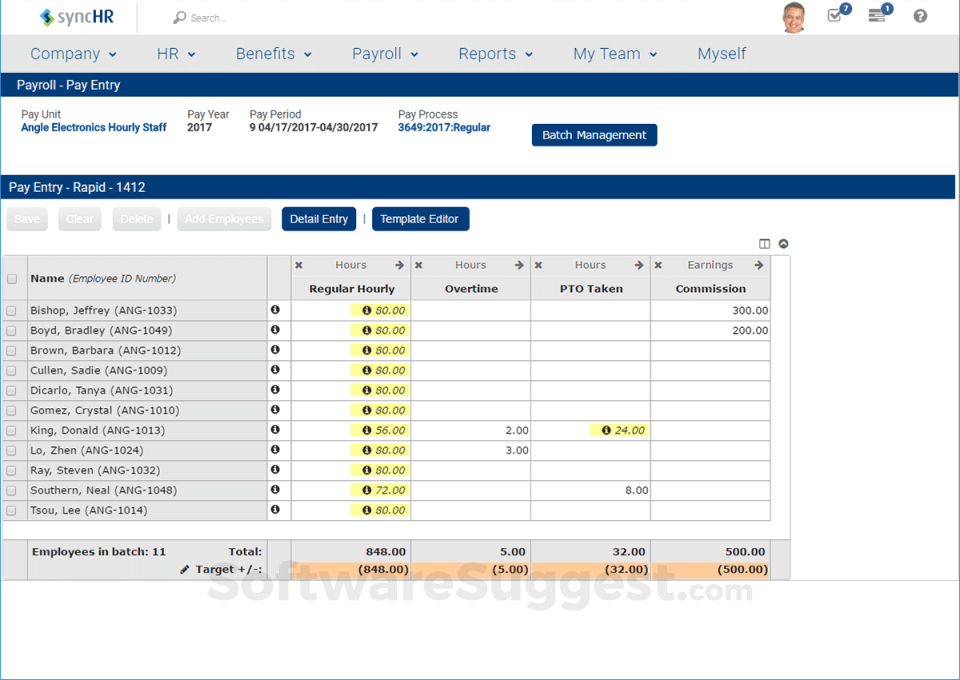Check the select-all checkbox in the grid header
960x680 pixels.
tap(13, 278)
